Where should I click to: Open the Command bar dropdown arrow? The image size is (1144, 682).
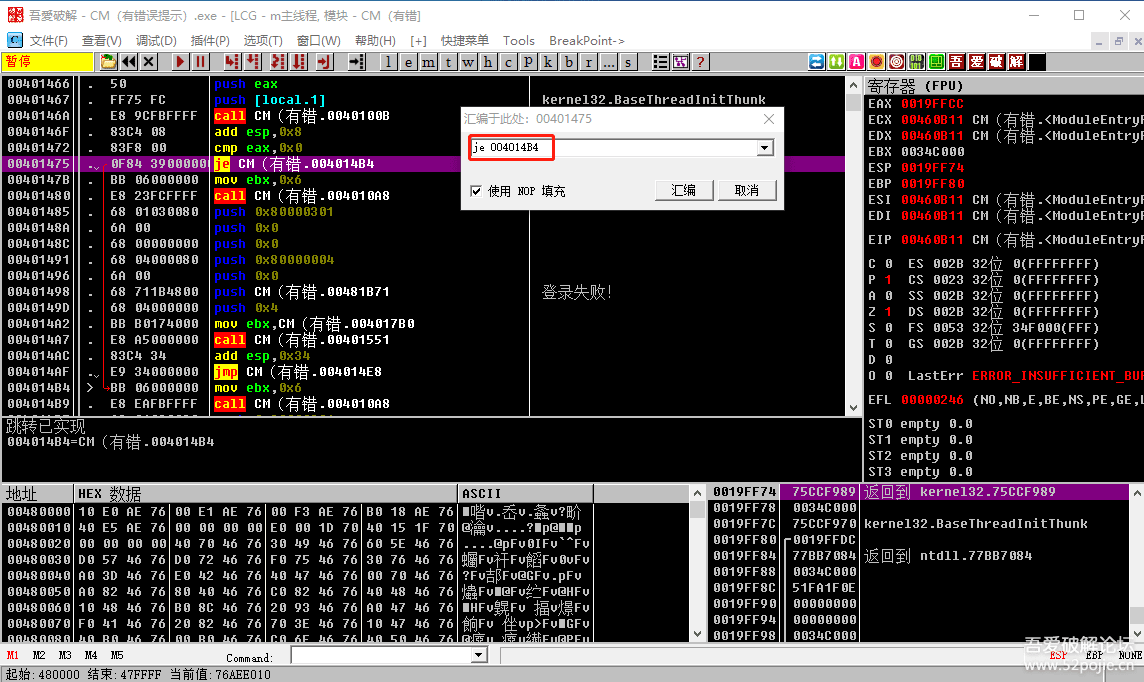(x=476, y=656)
